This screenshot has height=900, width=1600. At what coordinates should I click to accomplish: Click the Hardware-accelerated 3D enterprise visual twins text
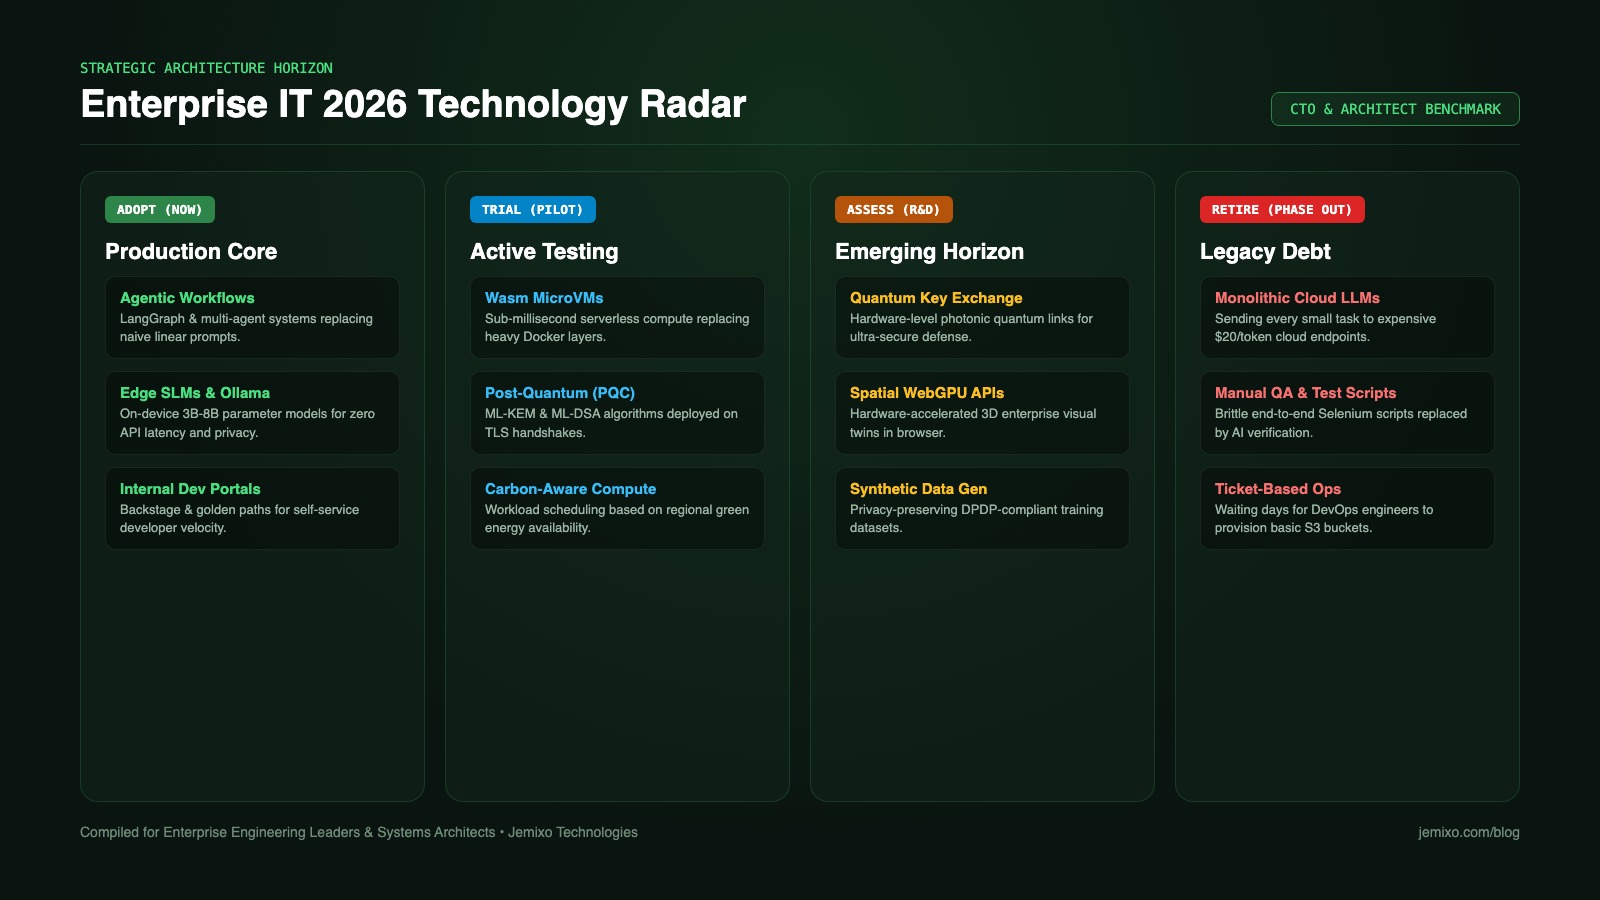pyautogui.click(x=973, y=423)
